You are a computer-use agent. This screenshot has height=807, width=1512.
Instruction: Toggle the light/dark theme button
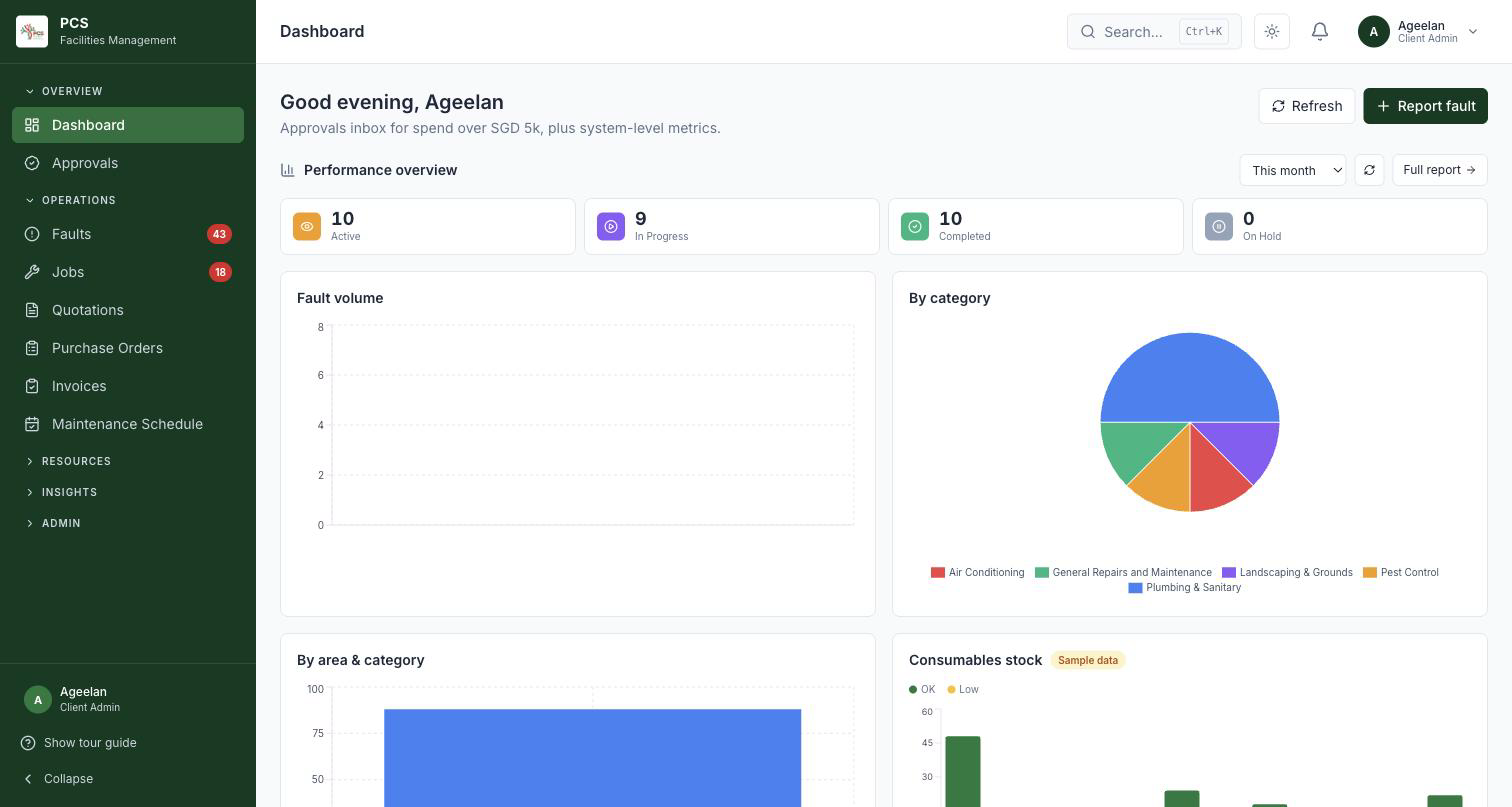point(1272,32)
